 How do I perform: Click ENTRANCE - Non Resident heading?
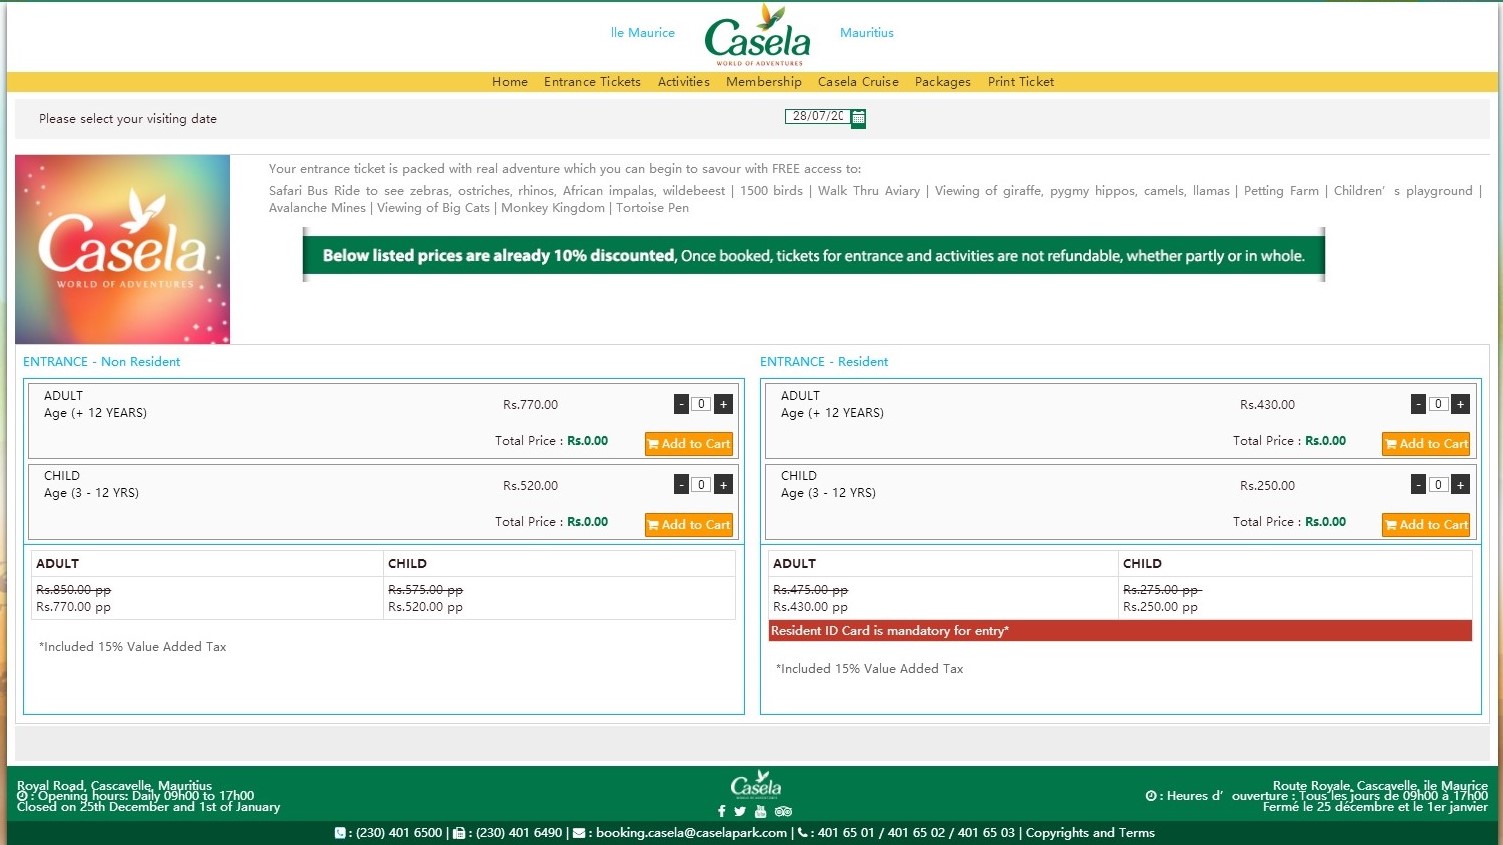click(x=101, y=362)
